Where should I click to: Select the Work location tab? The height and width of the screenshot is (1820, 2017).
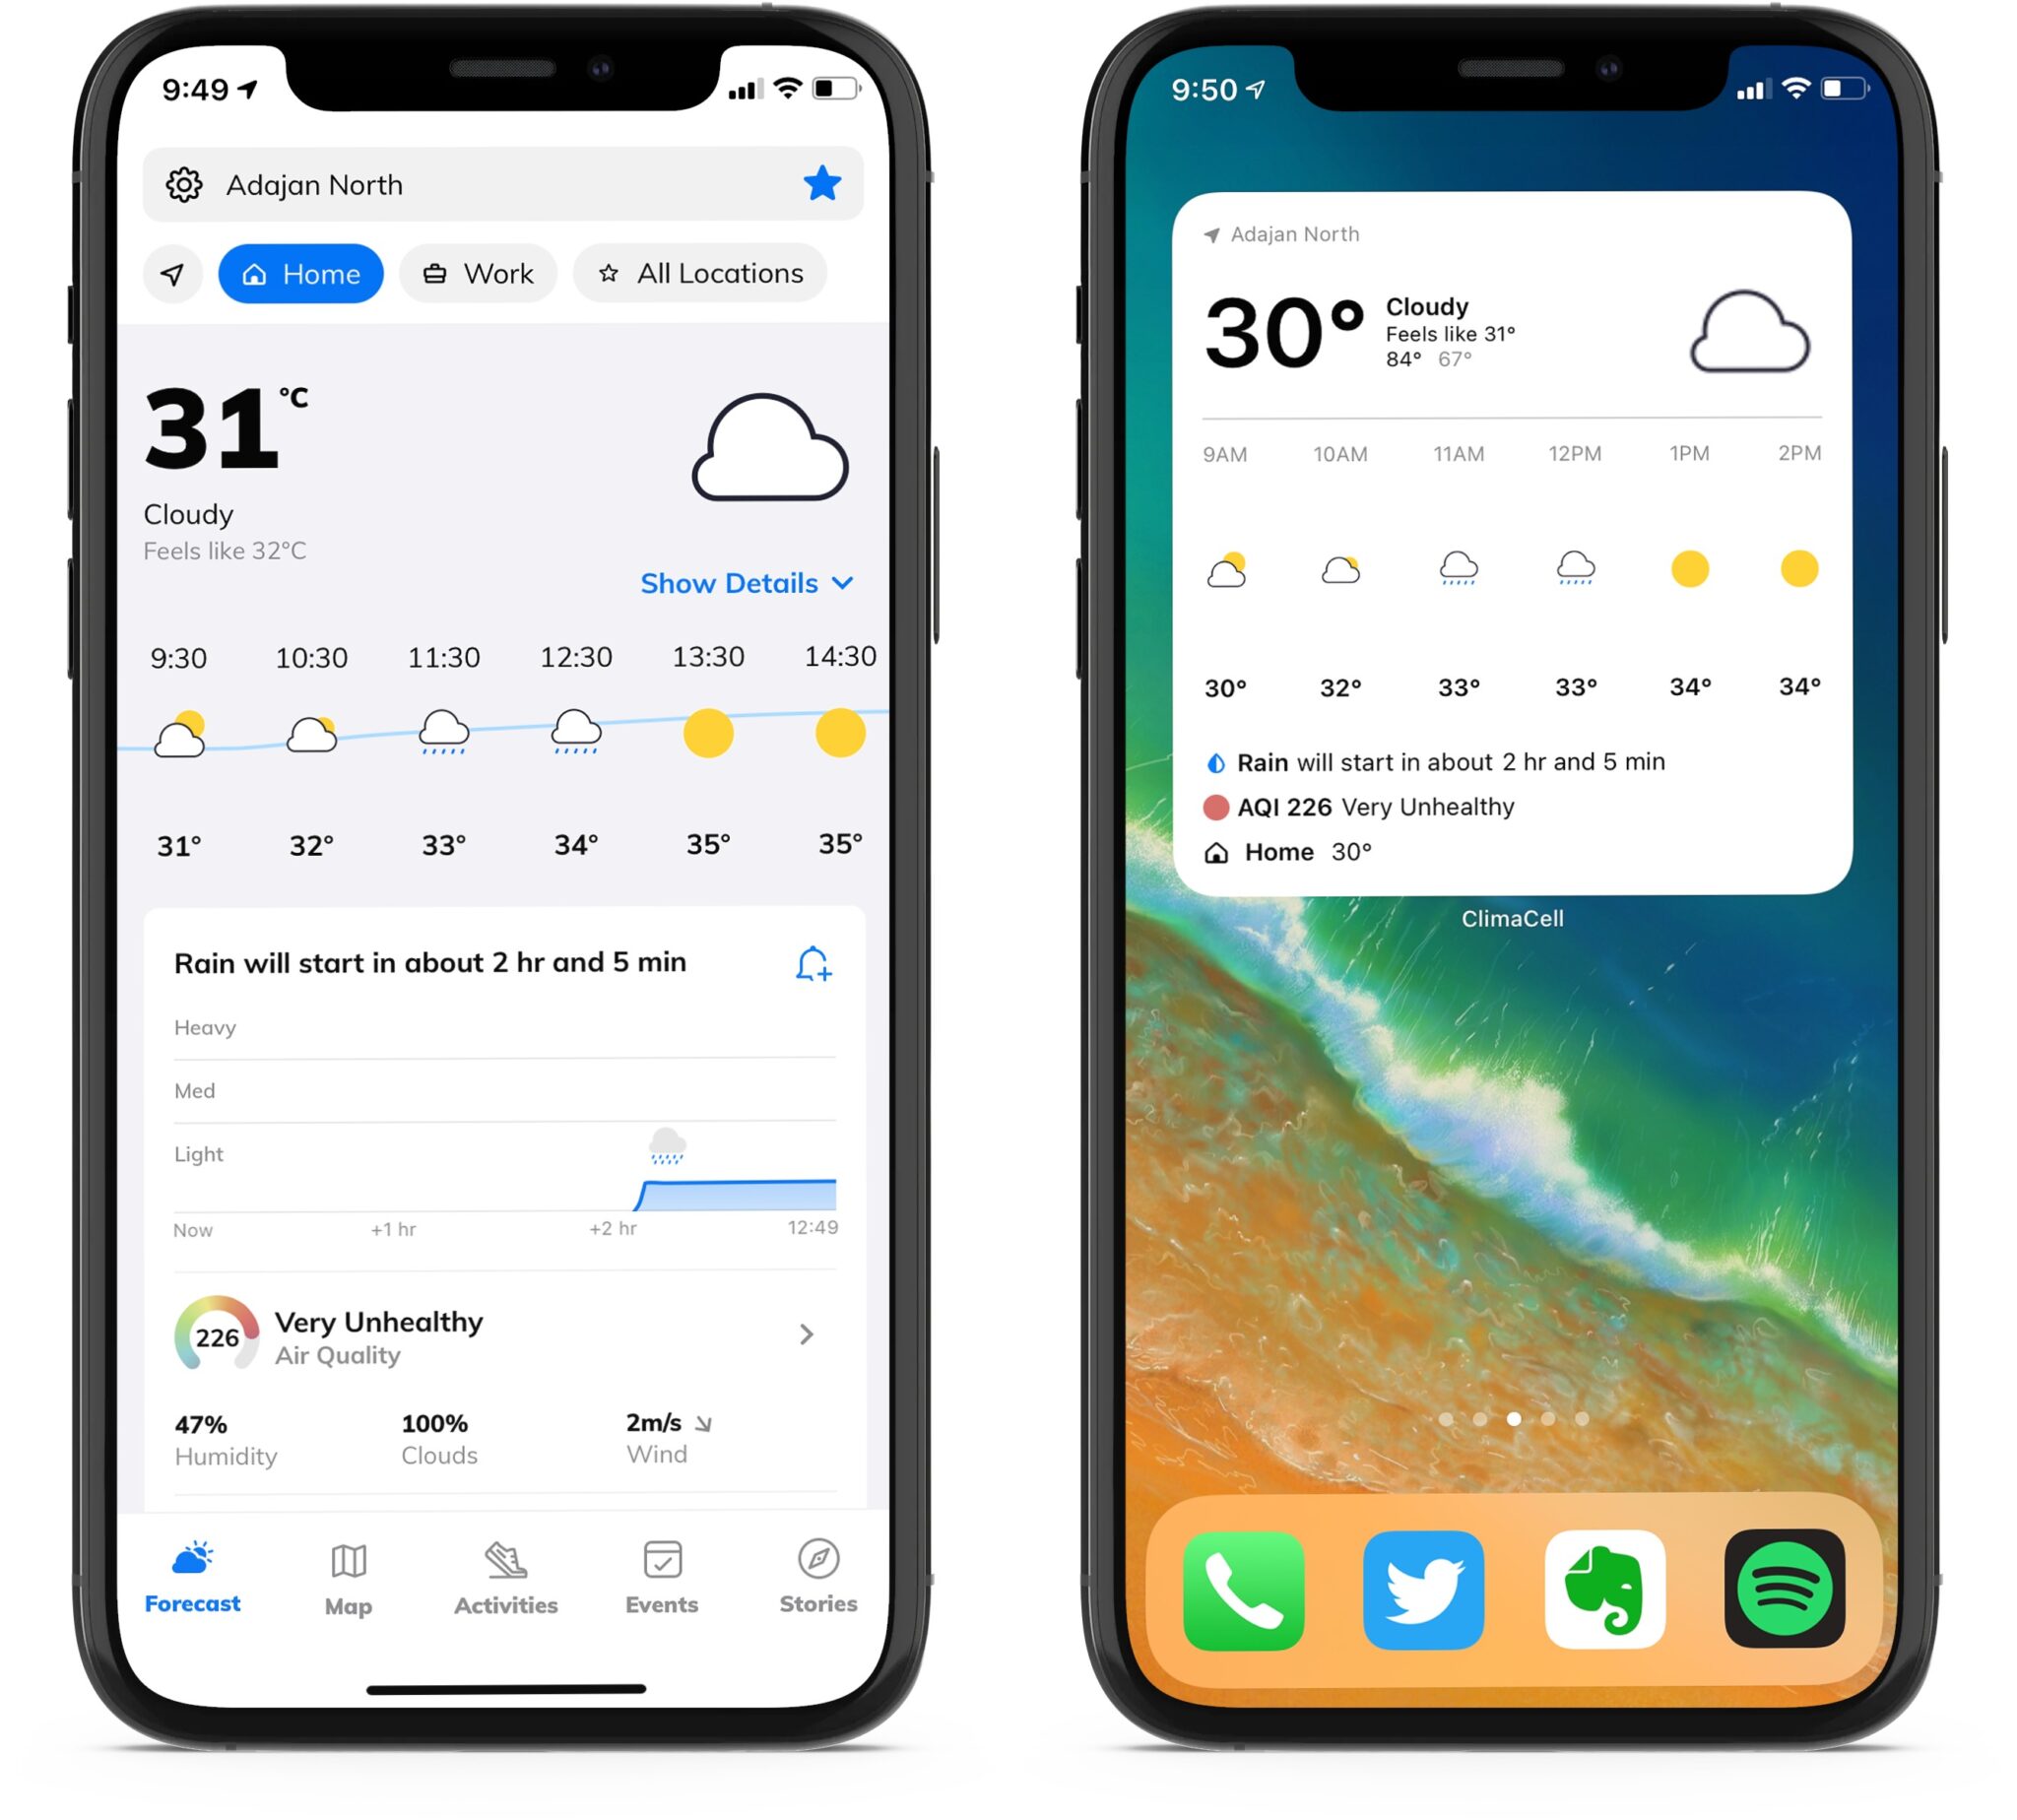[x=478, y=272]
